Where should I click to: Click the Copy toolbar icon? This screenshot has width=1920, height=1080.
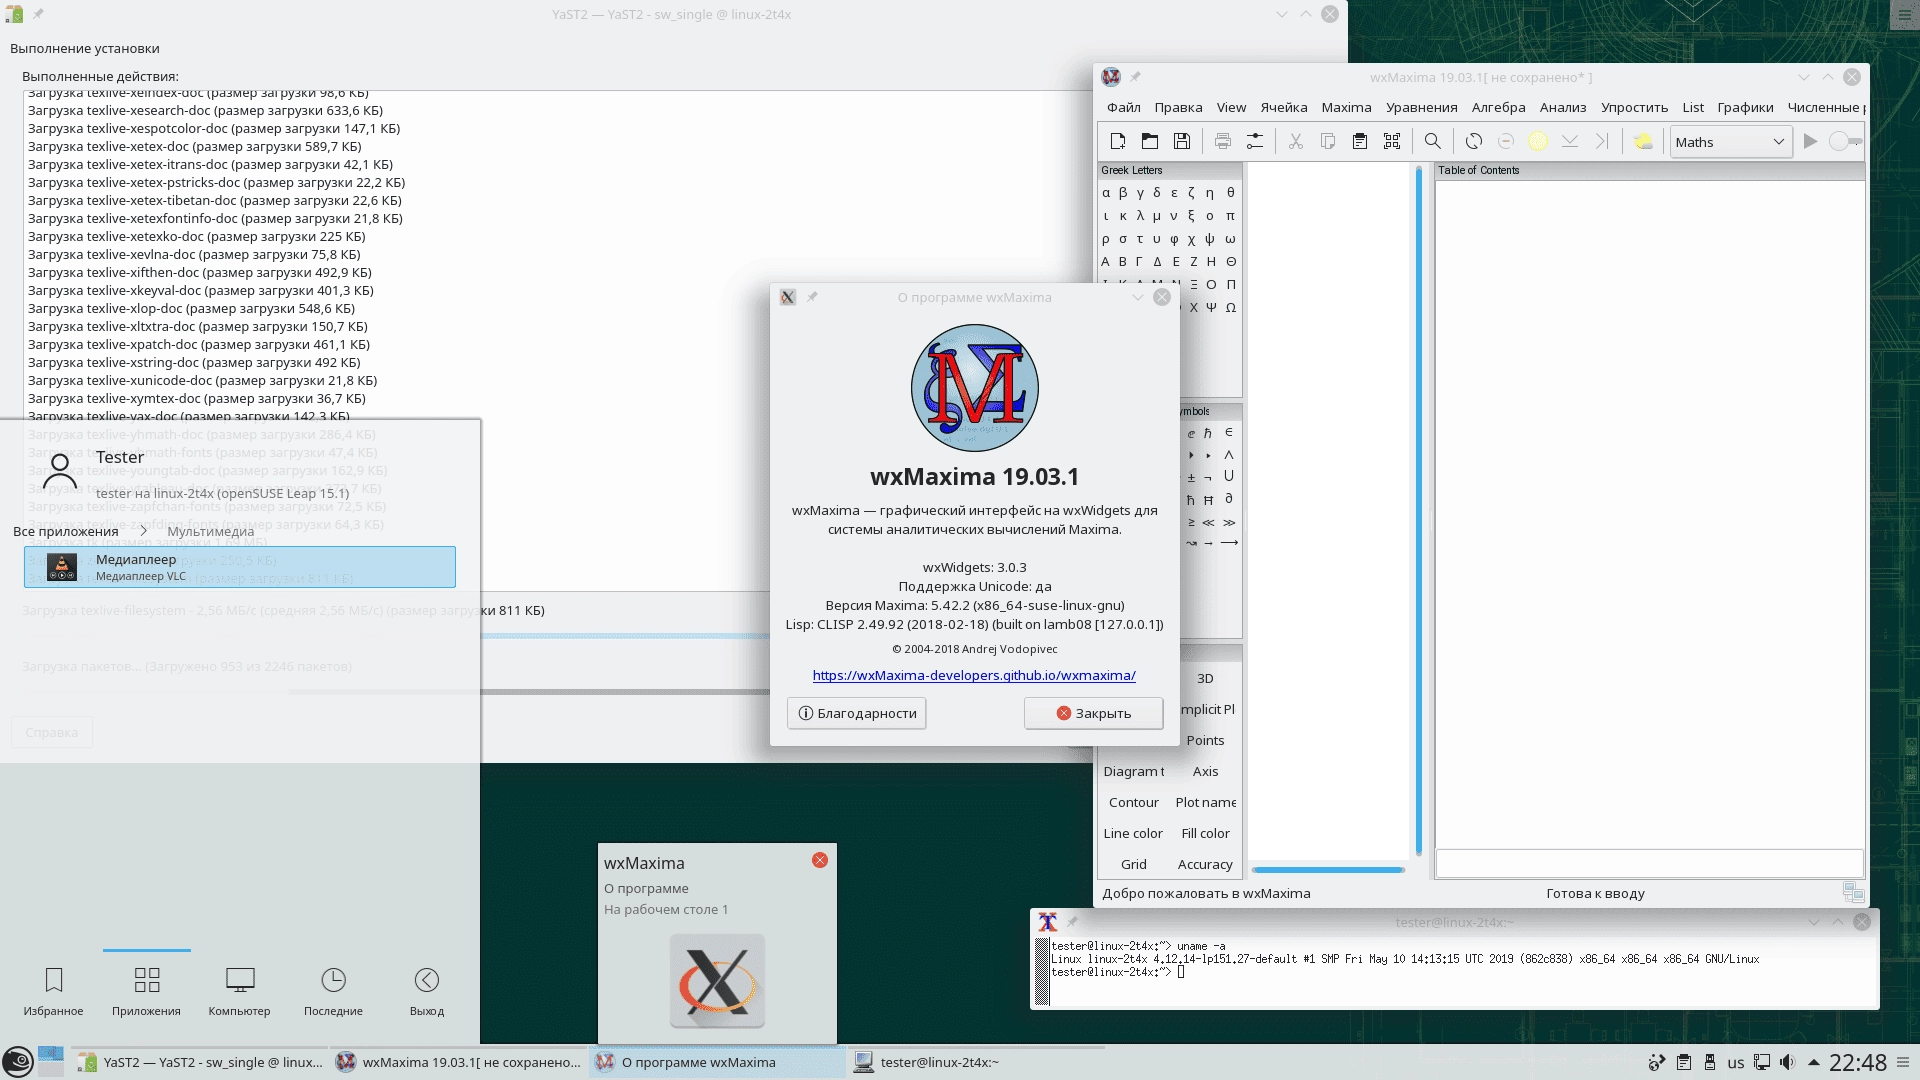[1328, 142]
